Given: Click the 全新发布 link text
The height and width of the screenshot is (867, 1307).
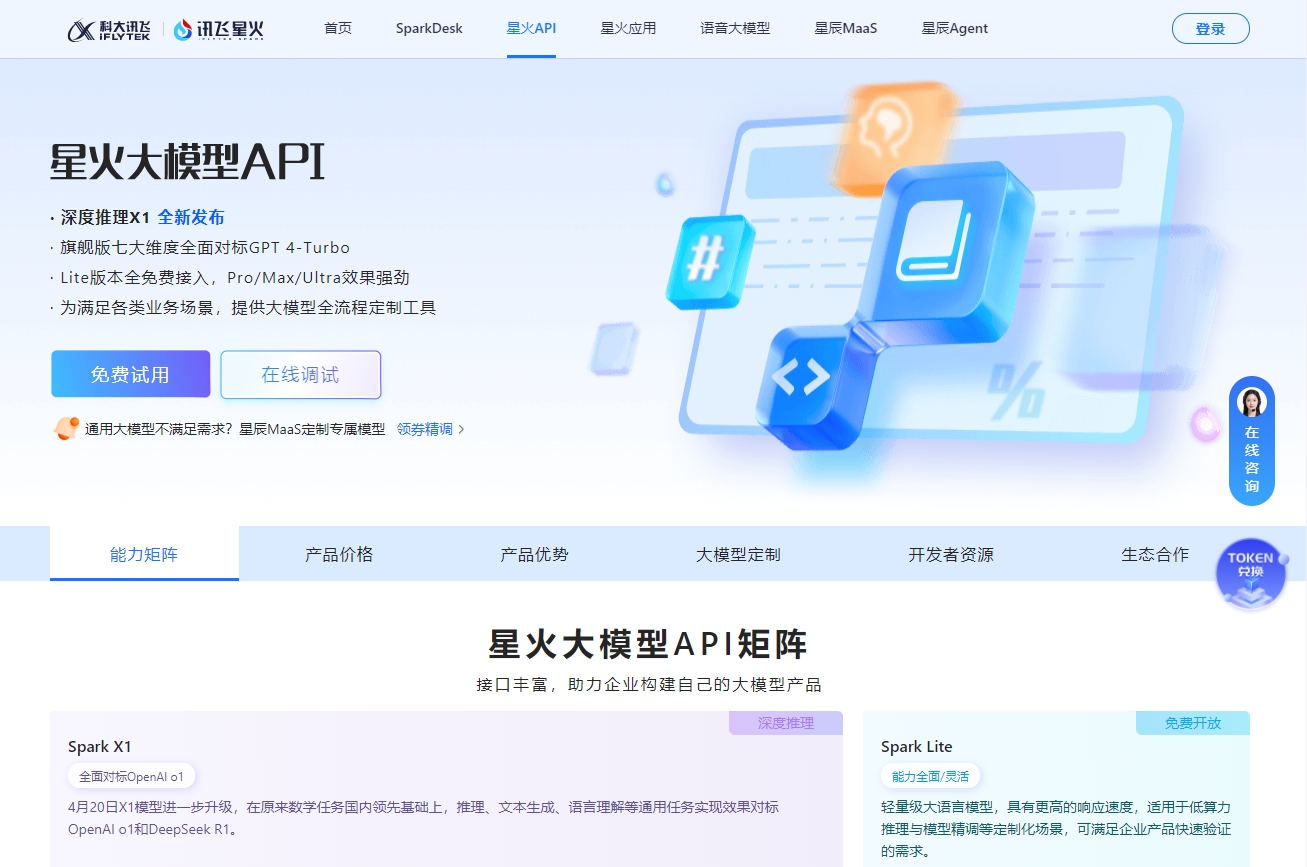Looking at the screenshot, I should pyautogui.click(x=191, y=217).
